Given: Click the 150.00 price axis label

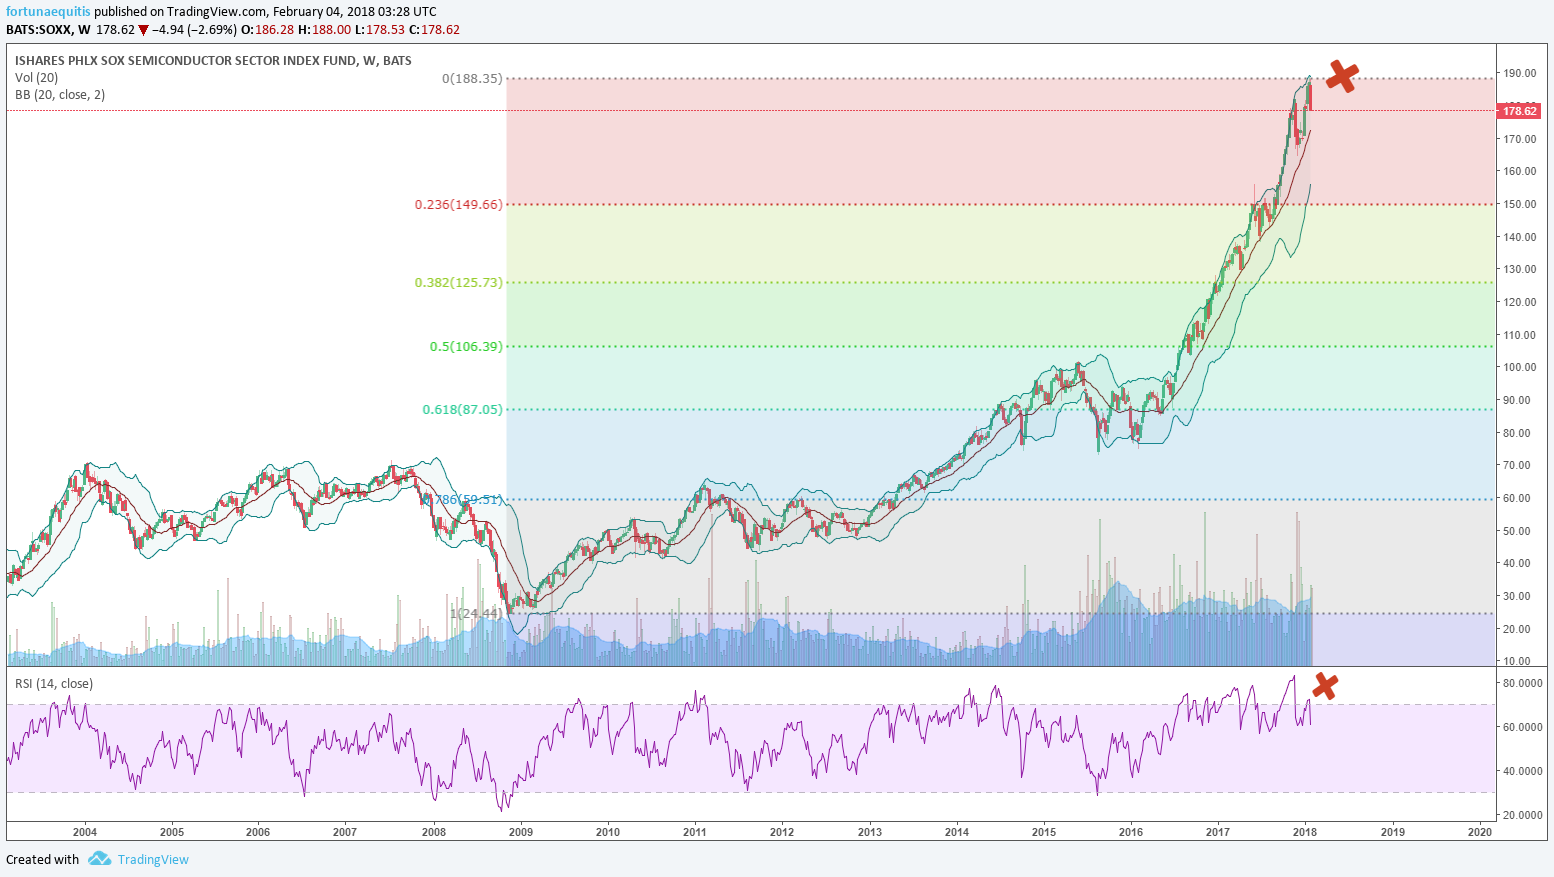Looking at the screenshot, I should pos(1520,204).
